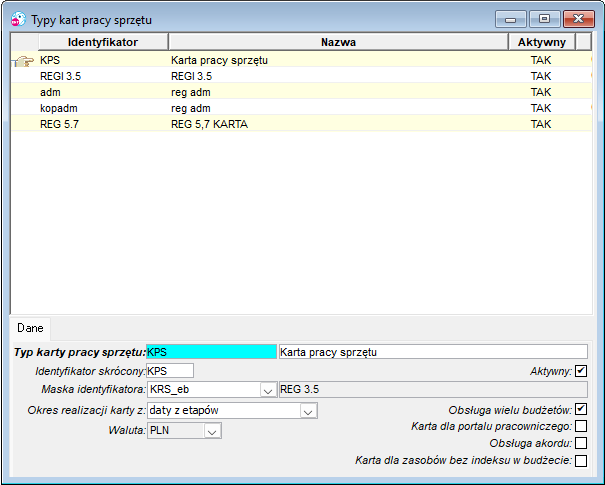605x485 pixels.
Task: Select the REGI 3.5 identifier cell
Action: tap(61, 76)
